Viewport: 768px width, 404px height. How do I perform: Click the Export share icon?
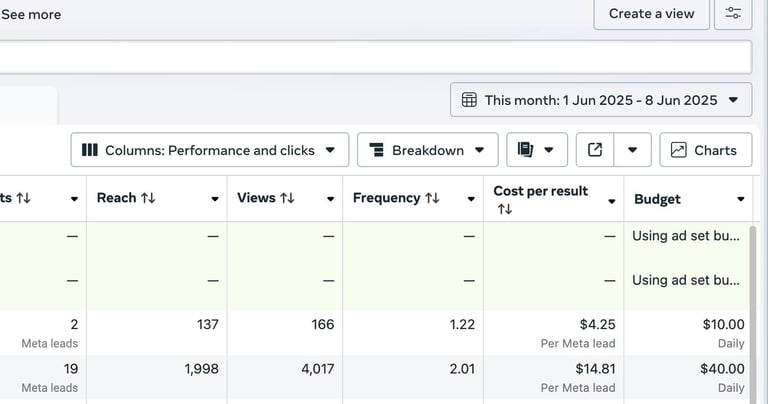[595, 150]
